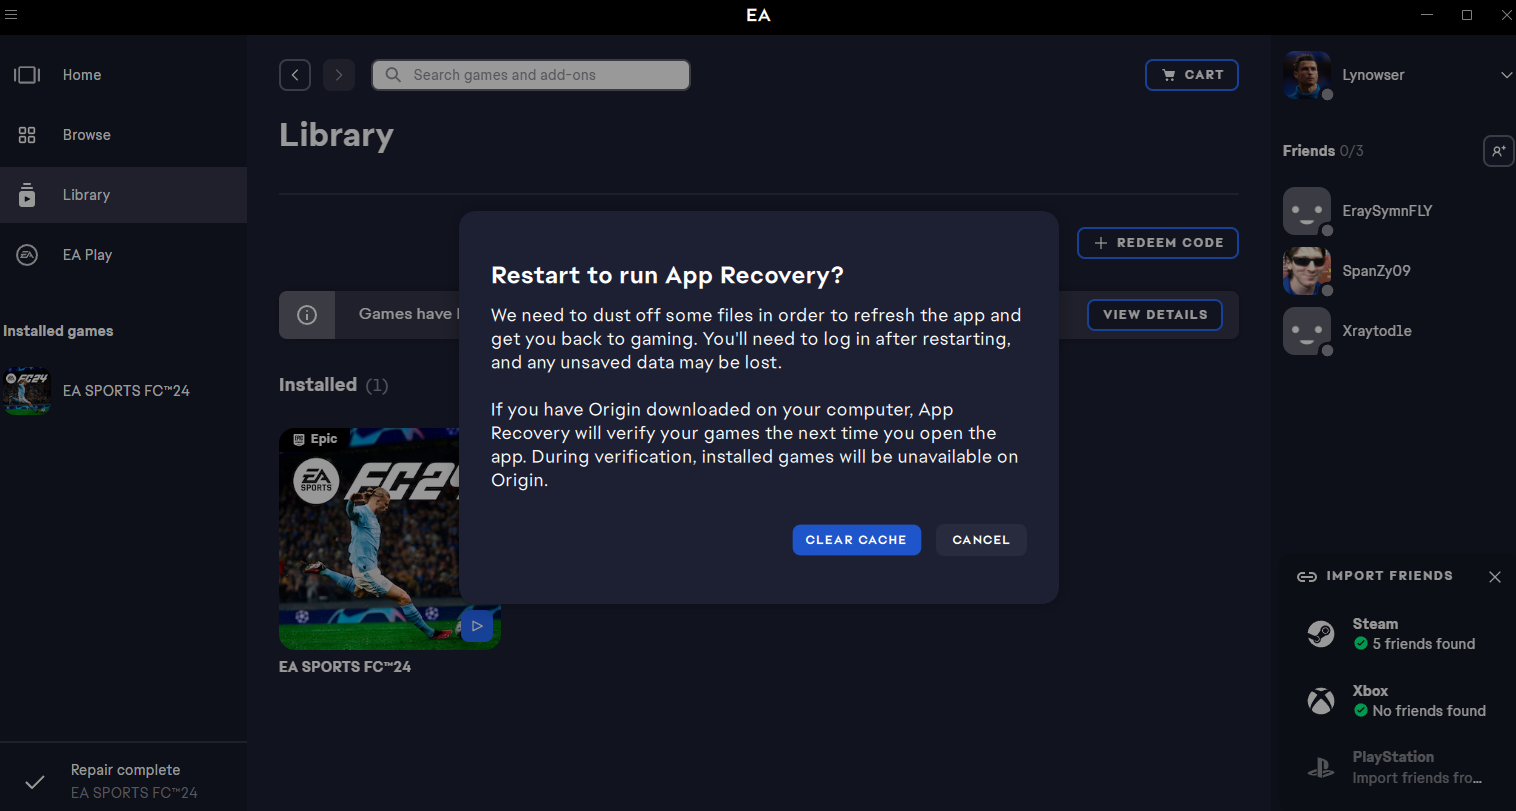The height and width of the screenshot is (811, 1516).
Task: Click the Installed games heading
Action: tap(58, 331)
